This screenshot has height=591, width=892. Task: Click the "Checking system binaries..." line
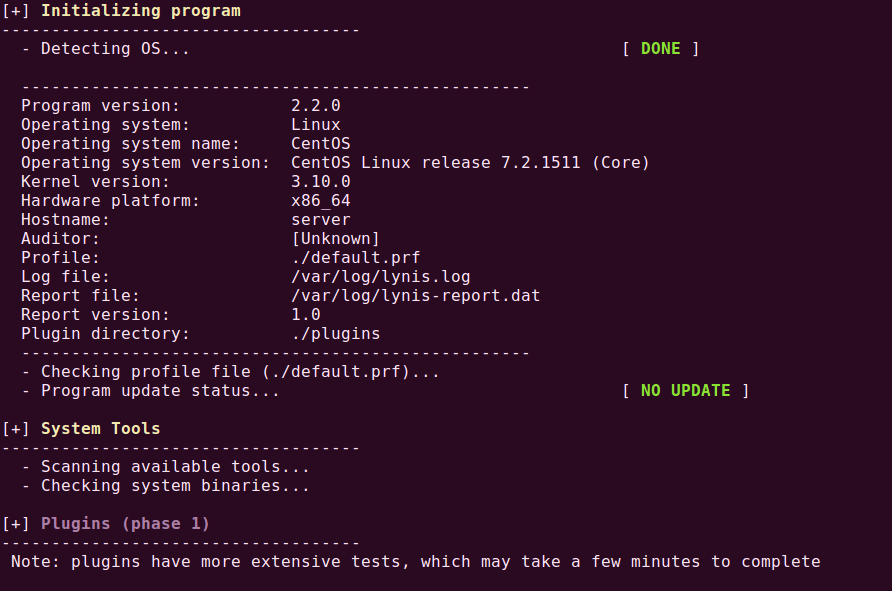coord(175,487)
